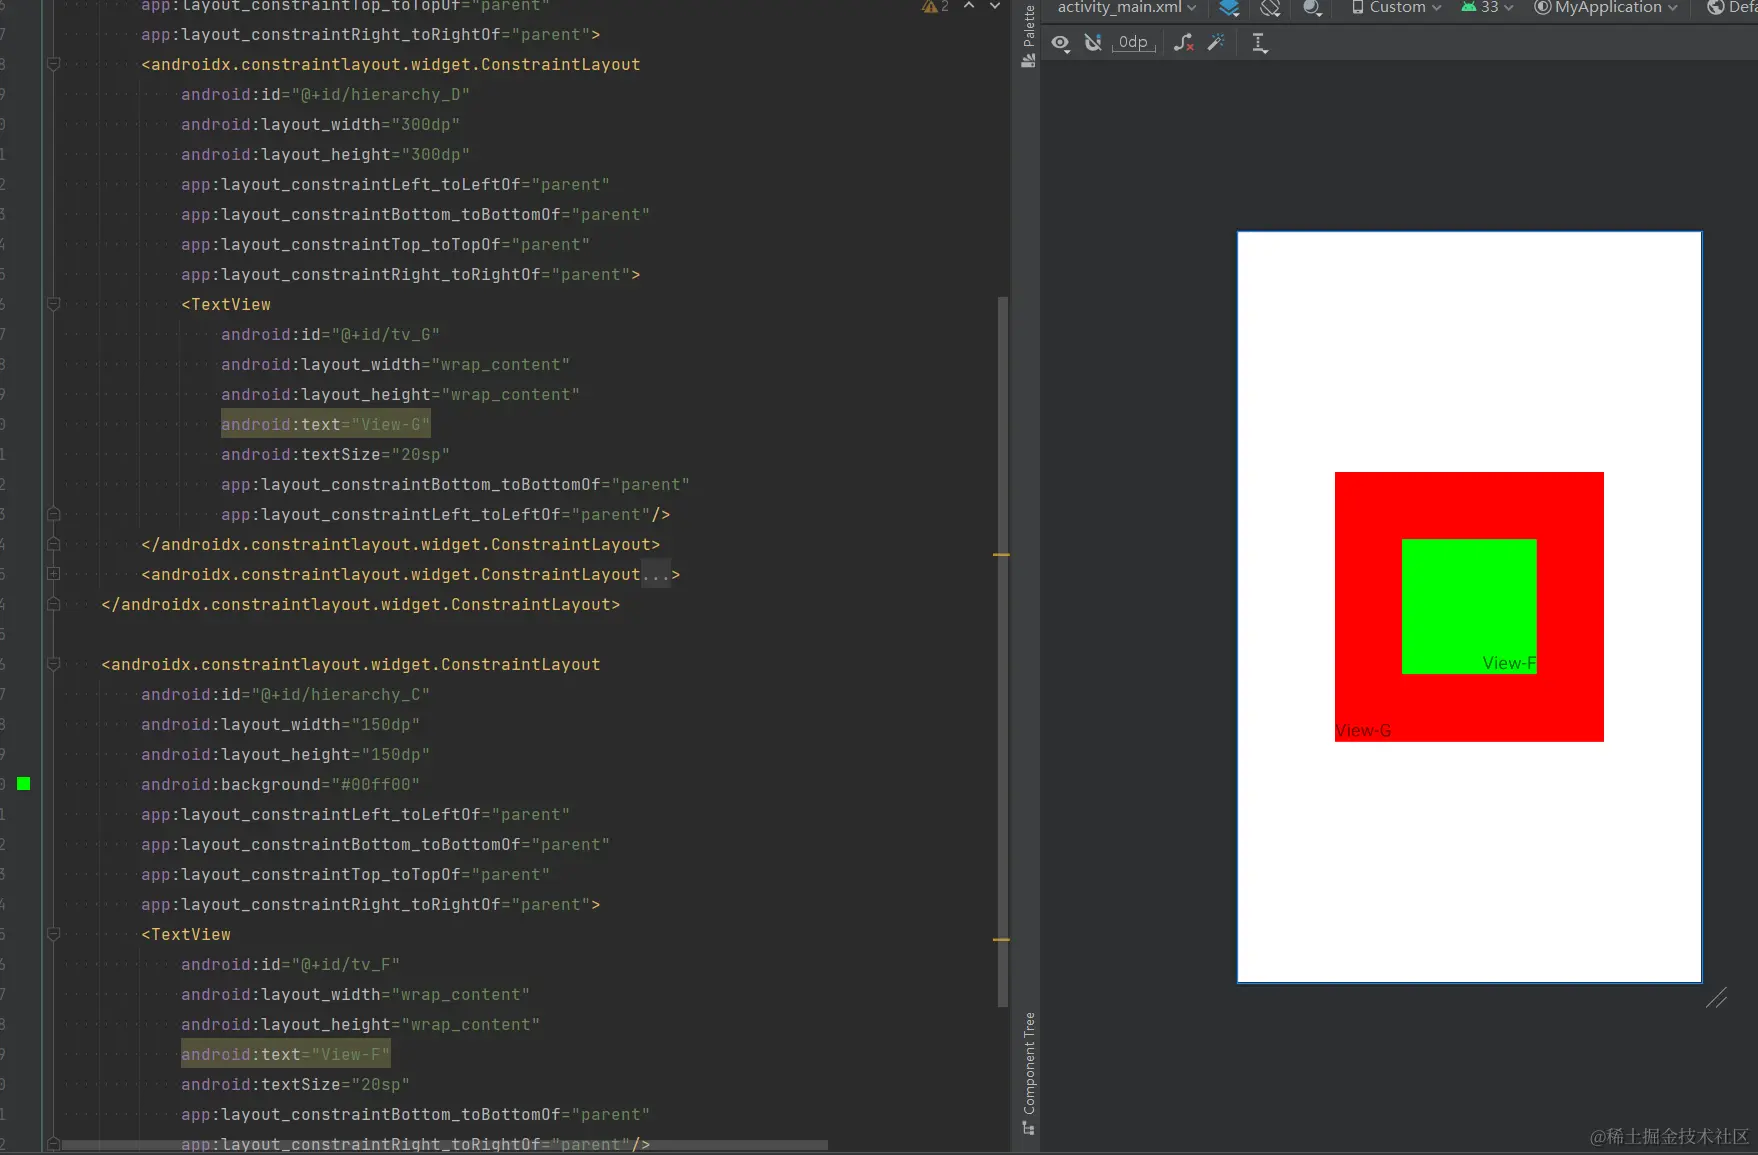
Task: Click closing tag fold marker of hierarchy_D
Action: [x=54, y=544]
